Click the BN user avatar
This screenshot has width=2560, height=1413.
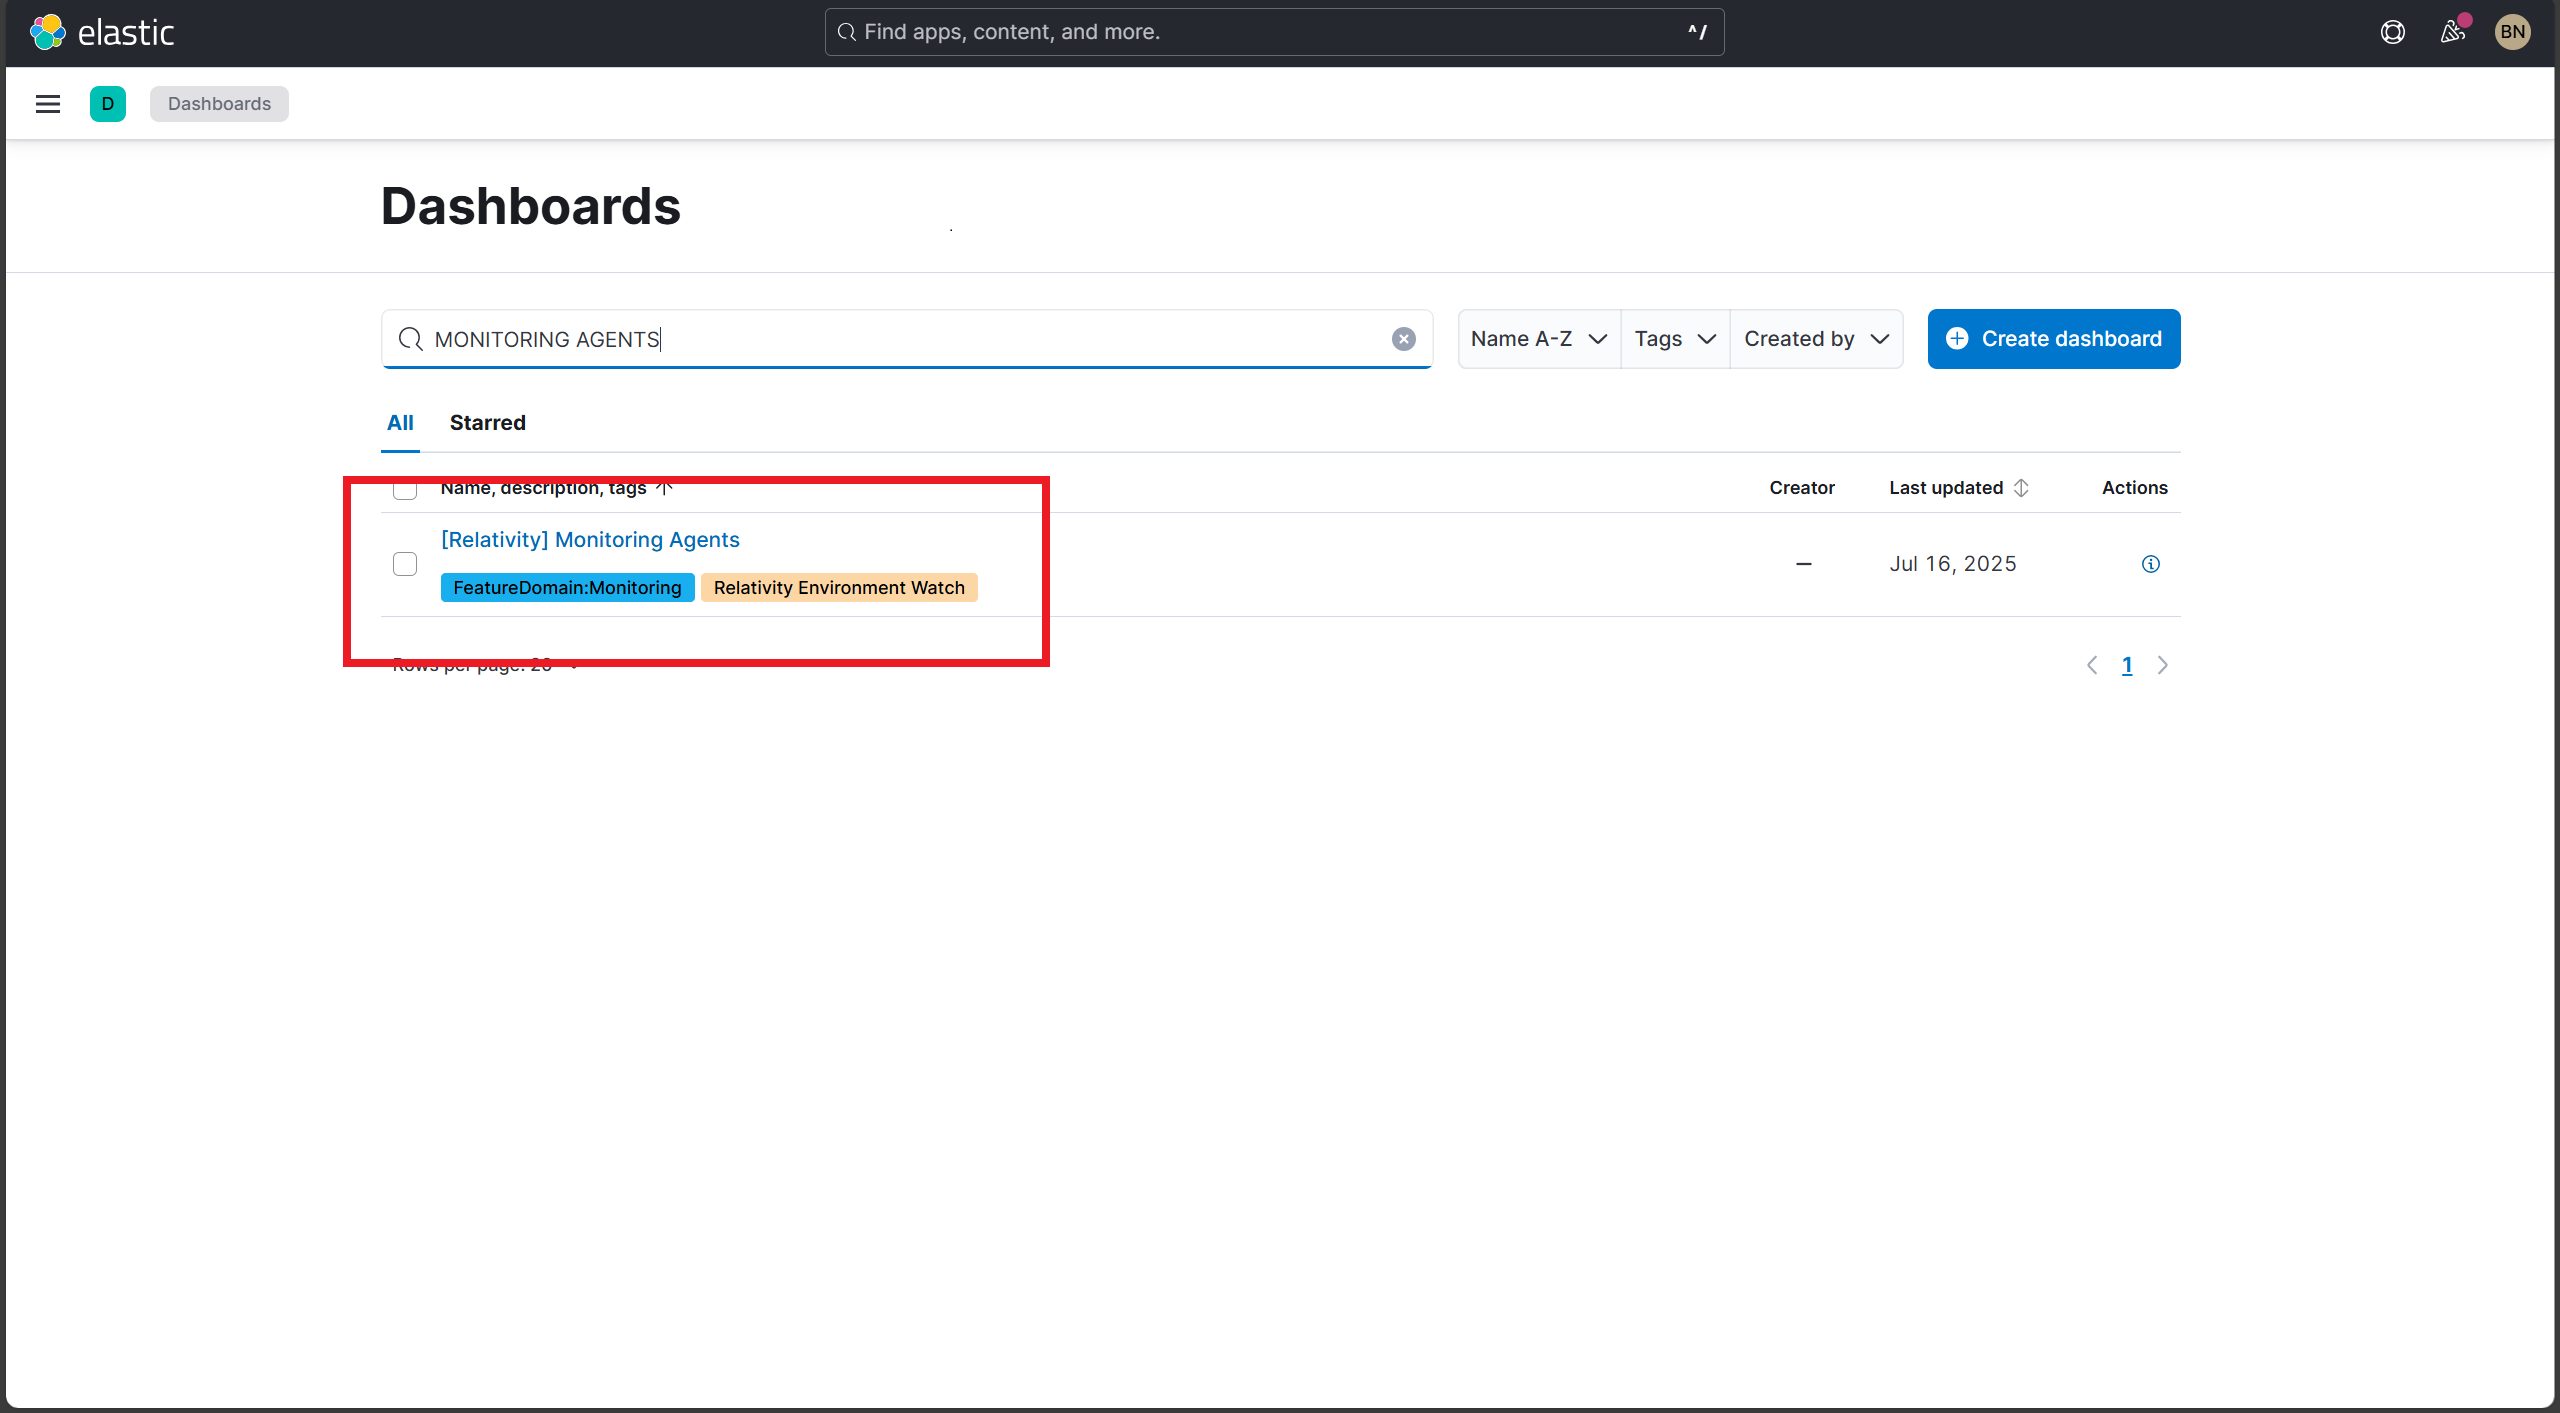[2513, 31]
